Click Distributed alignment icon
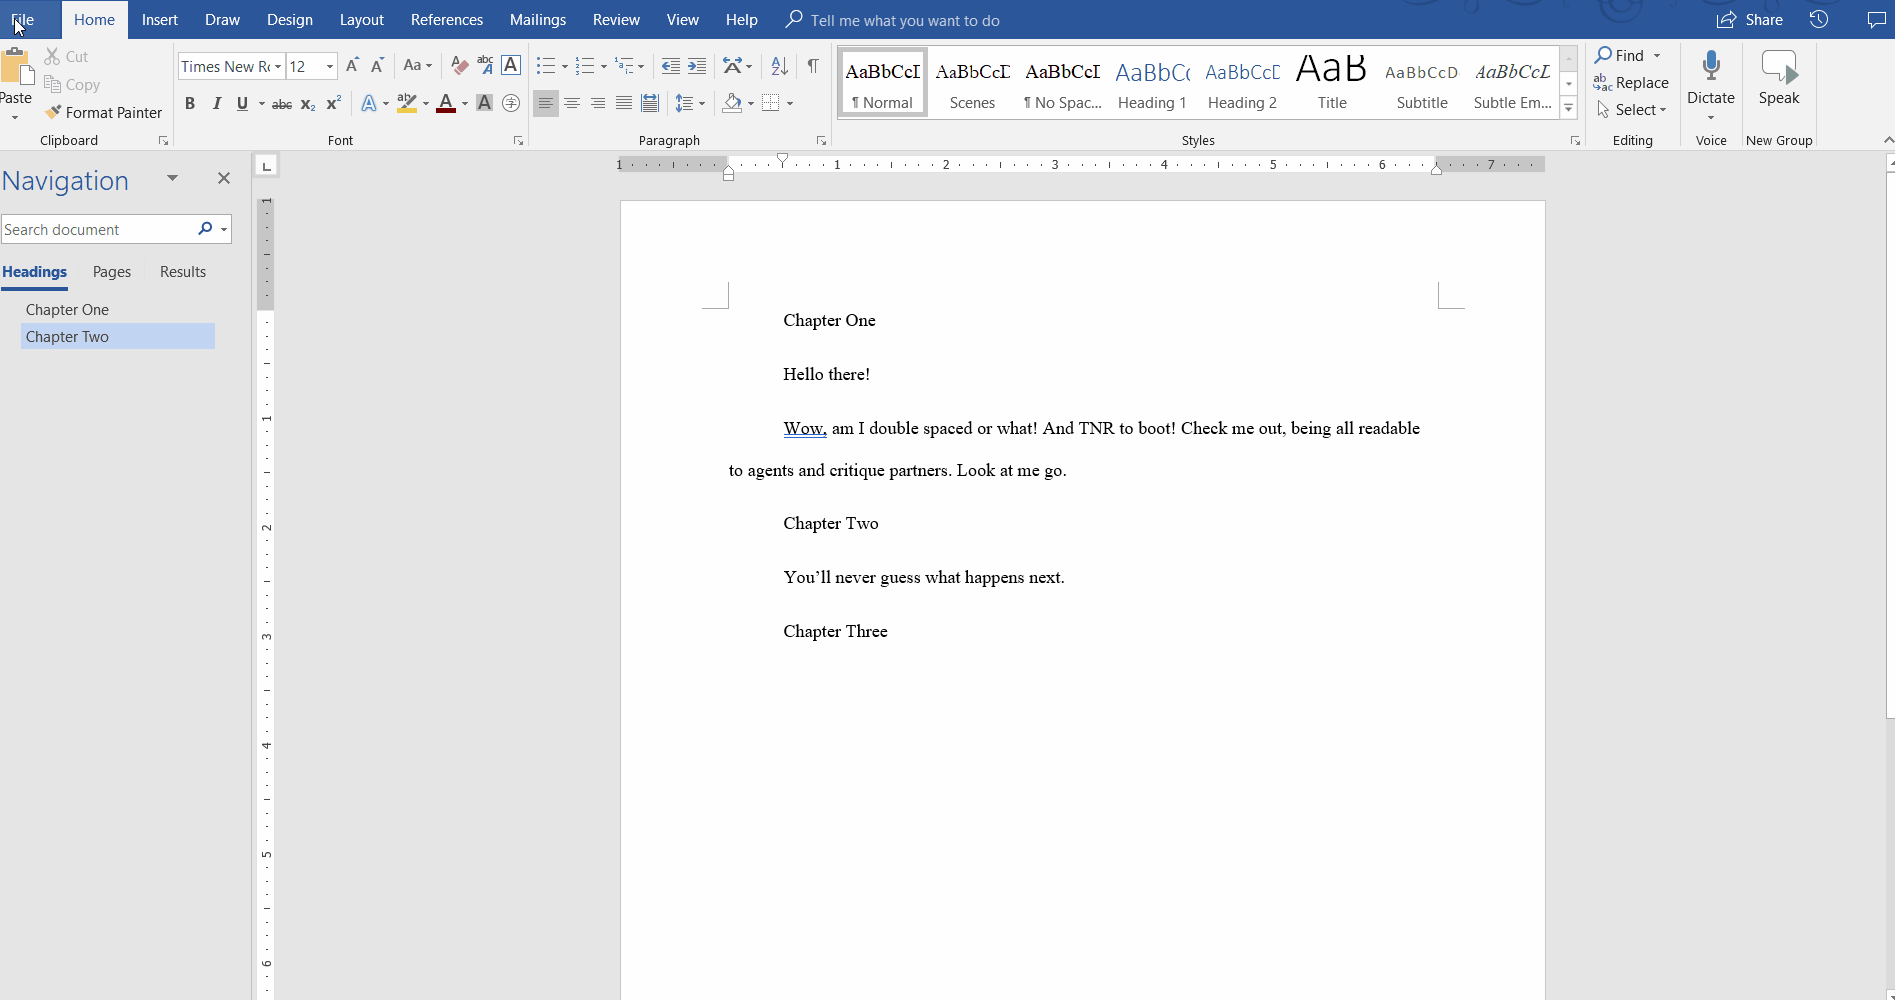This screenshot has height=1000, width=1895. point(650,103)
